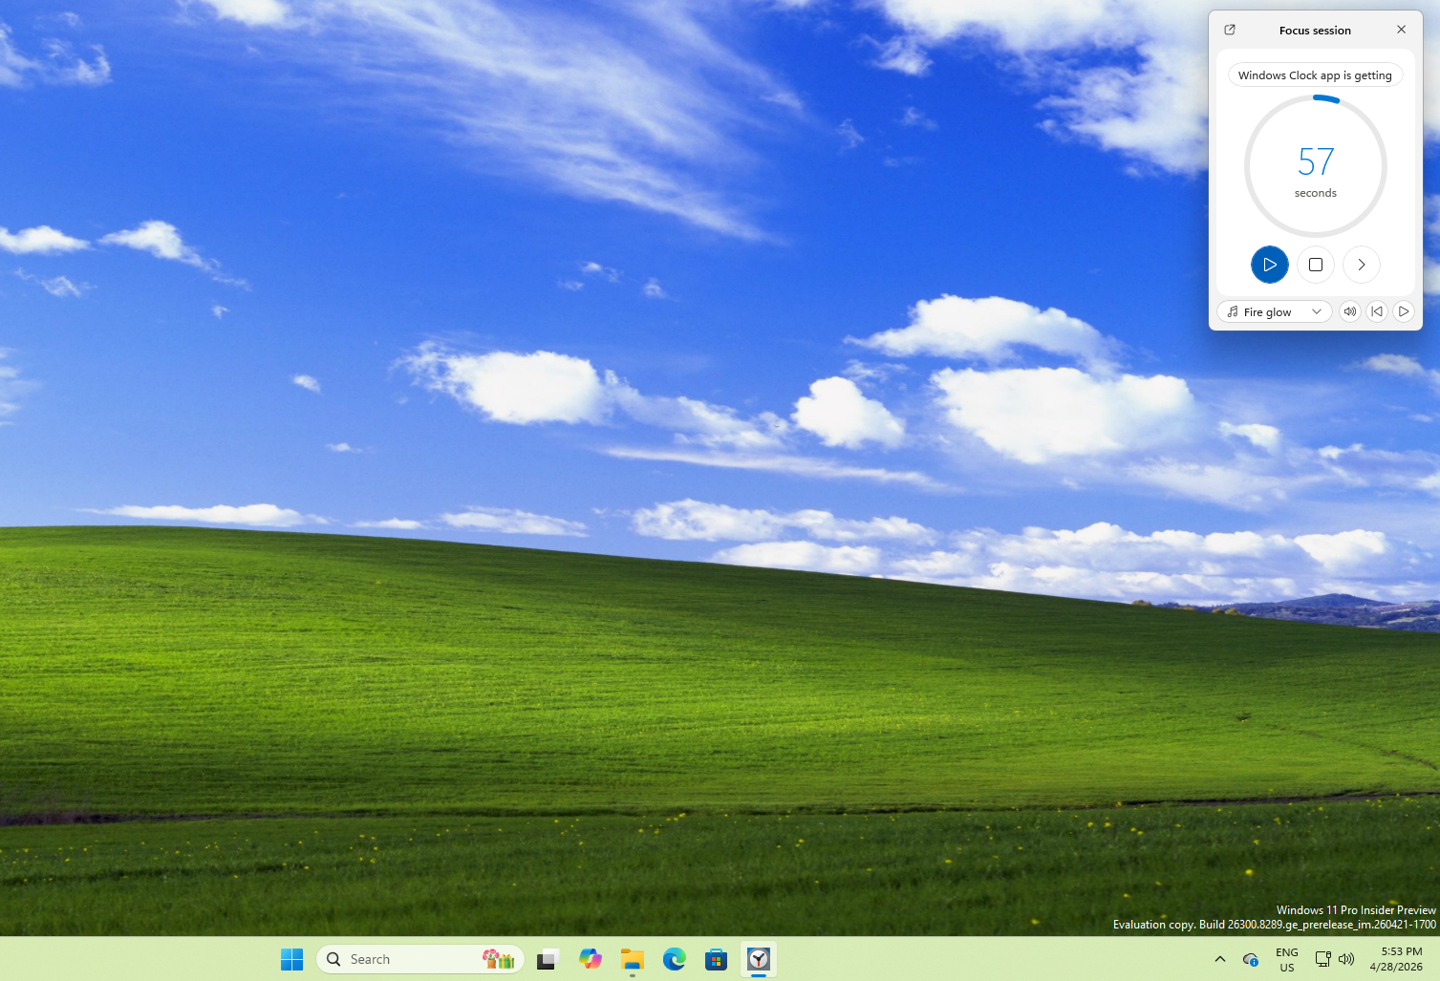Open the full Clock app via pop-out icon
Screen dimensions: 1440x981
[1229, 30]
